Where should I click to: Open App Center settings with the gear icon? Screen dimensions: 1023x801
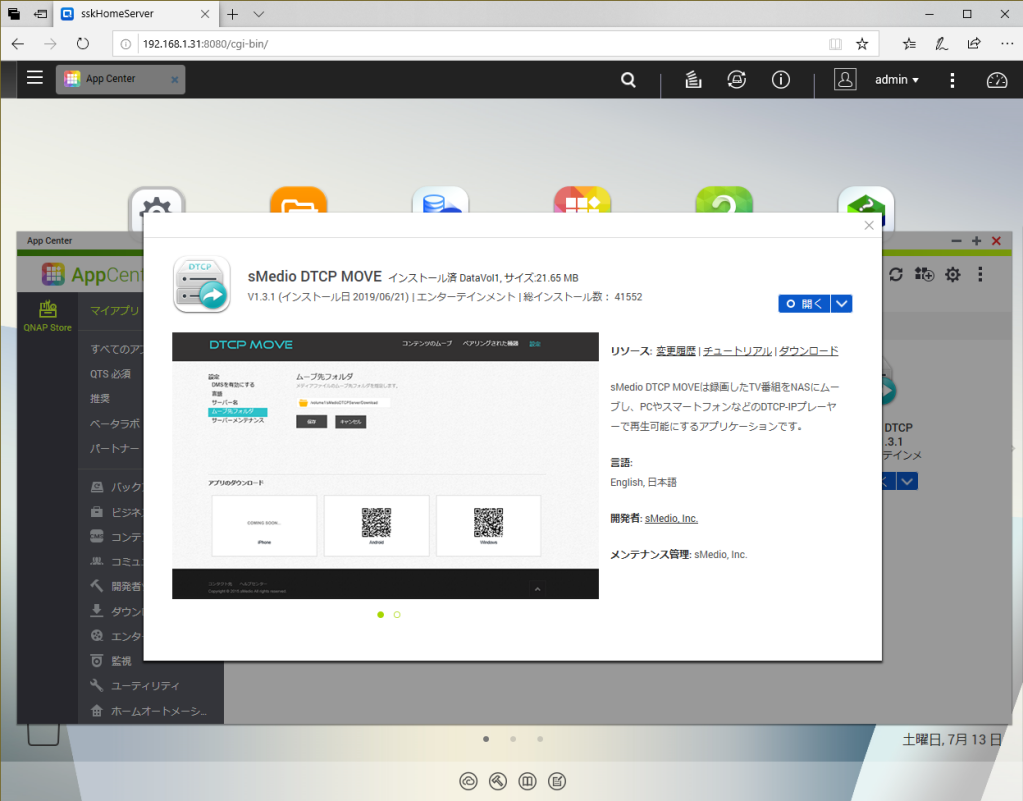pyautogui.click(x=952, y=274)
